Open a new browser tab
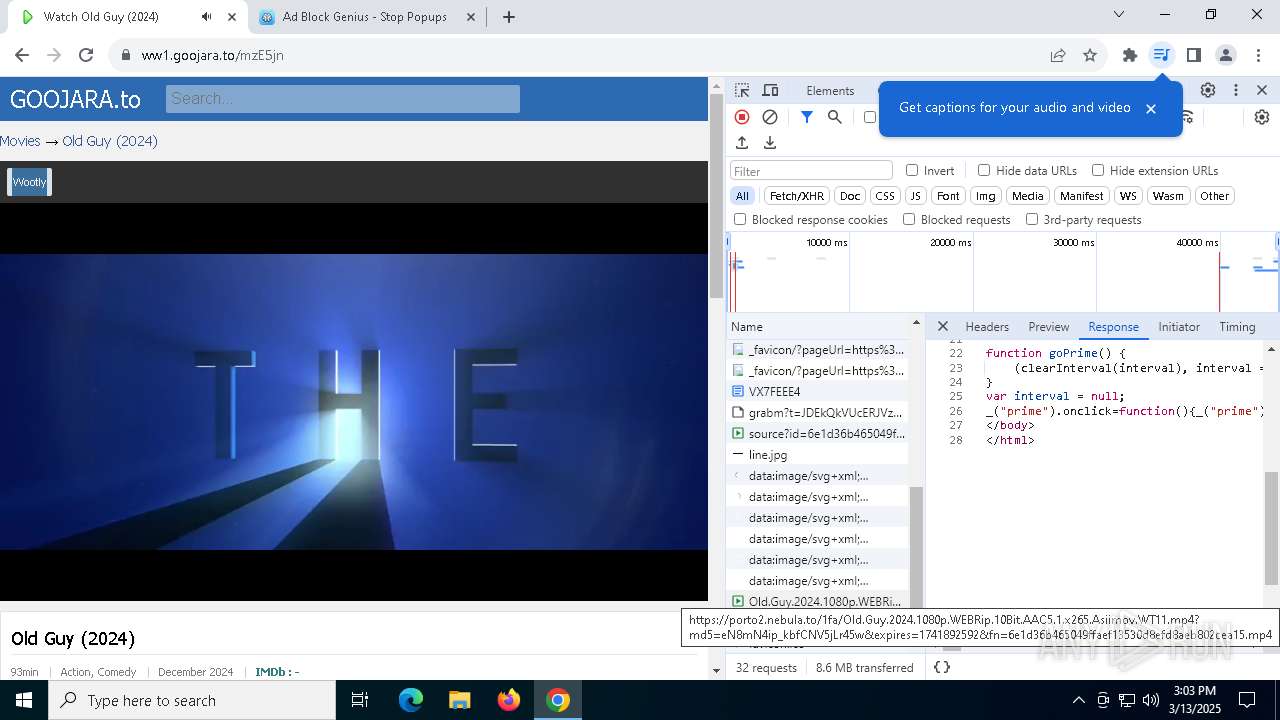The width and height of the screenshot is (1280, 720). (509, 17)
